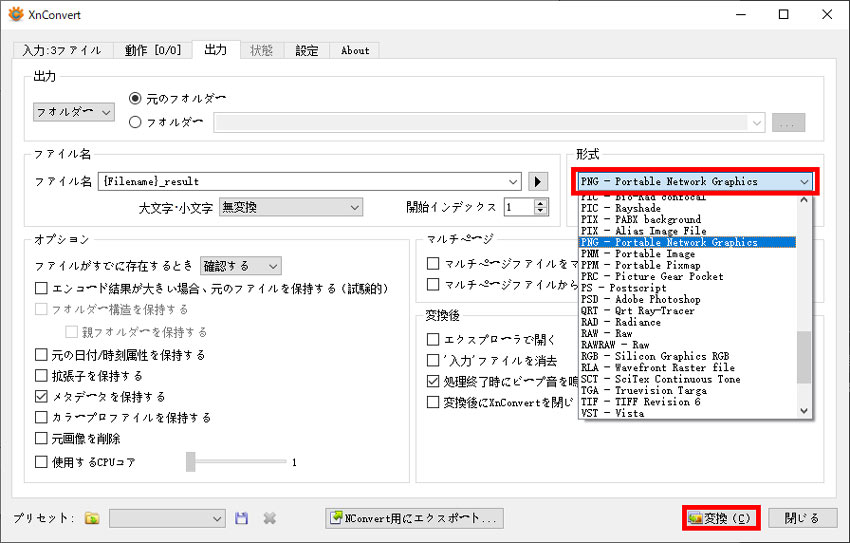Open the folder path dropdown arrow
Image resolution: width=850 pixels, height=543 pixels.
[757, 123]
